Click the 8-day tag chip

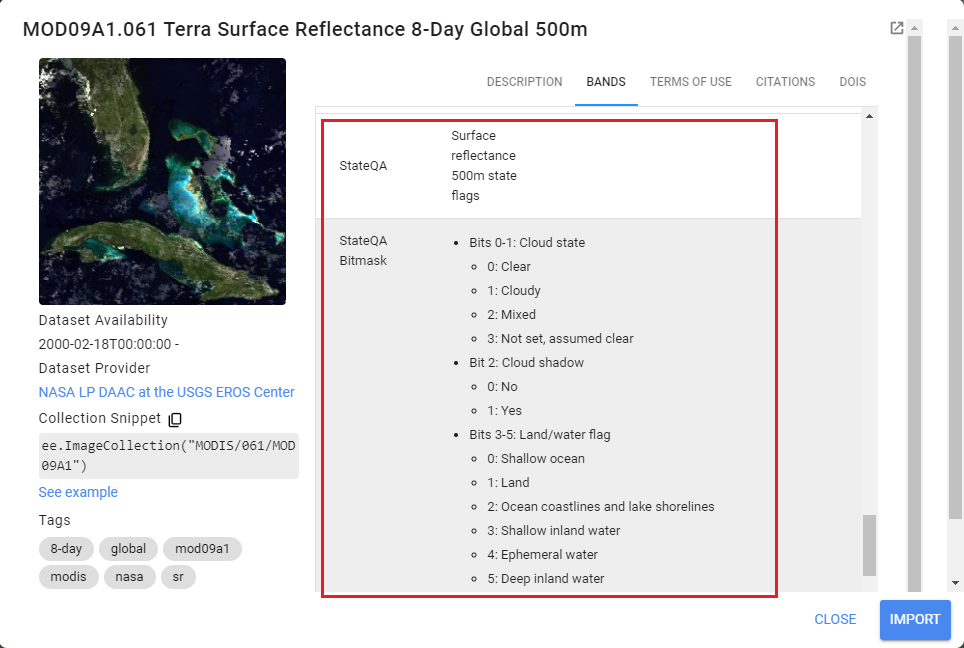pos(66,549)
